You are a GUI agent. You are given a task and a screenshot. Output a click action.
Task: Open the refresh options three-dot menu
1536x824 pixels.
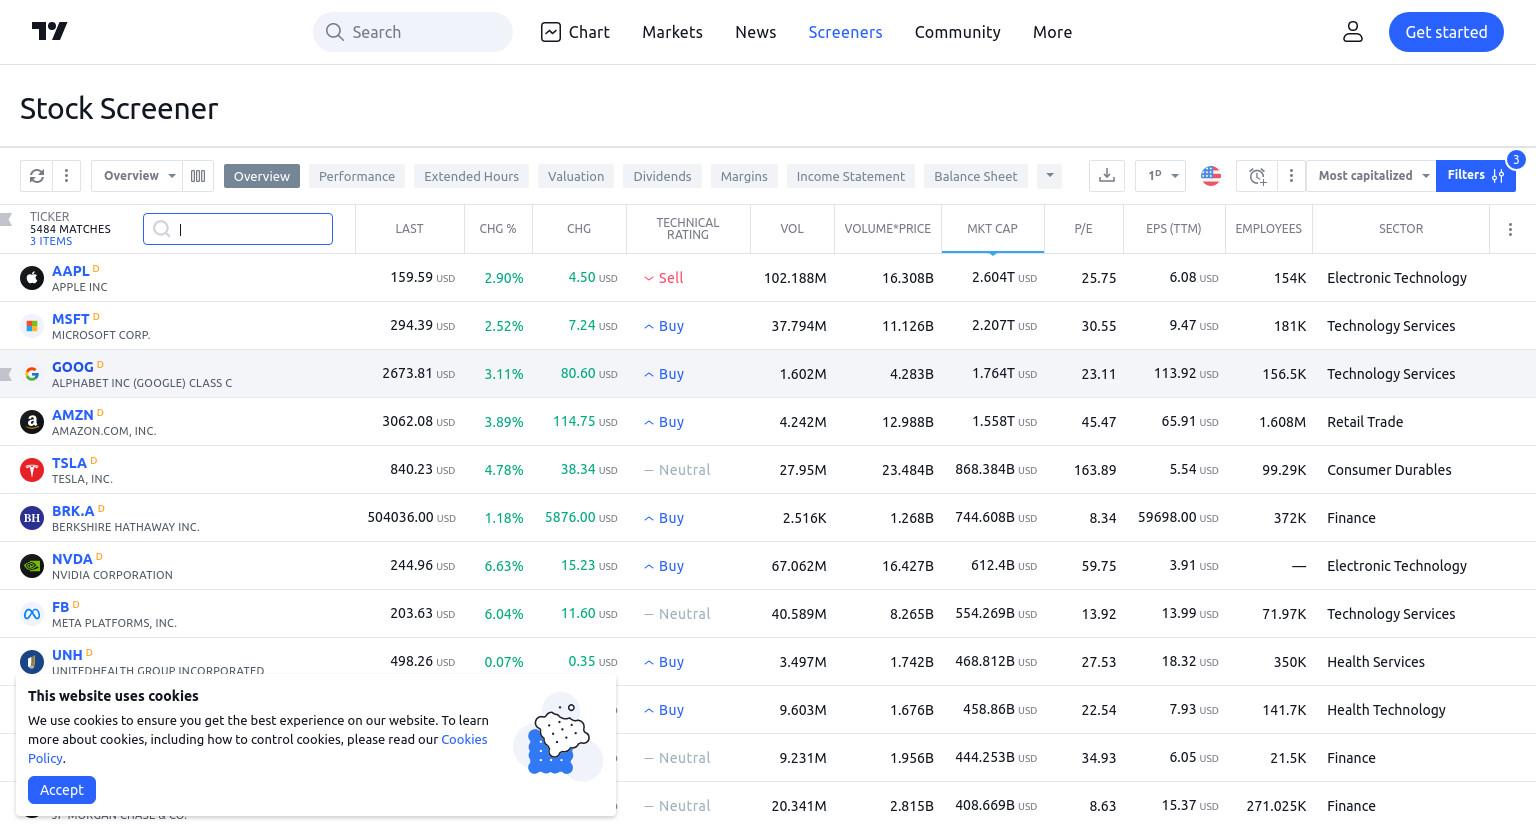(66, 176)
